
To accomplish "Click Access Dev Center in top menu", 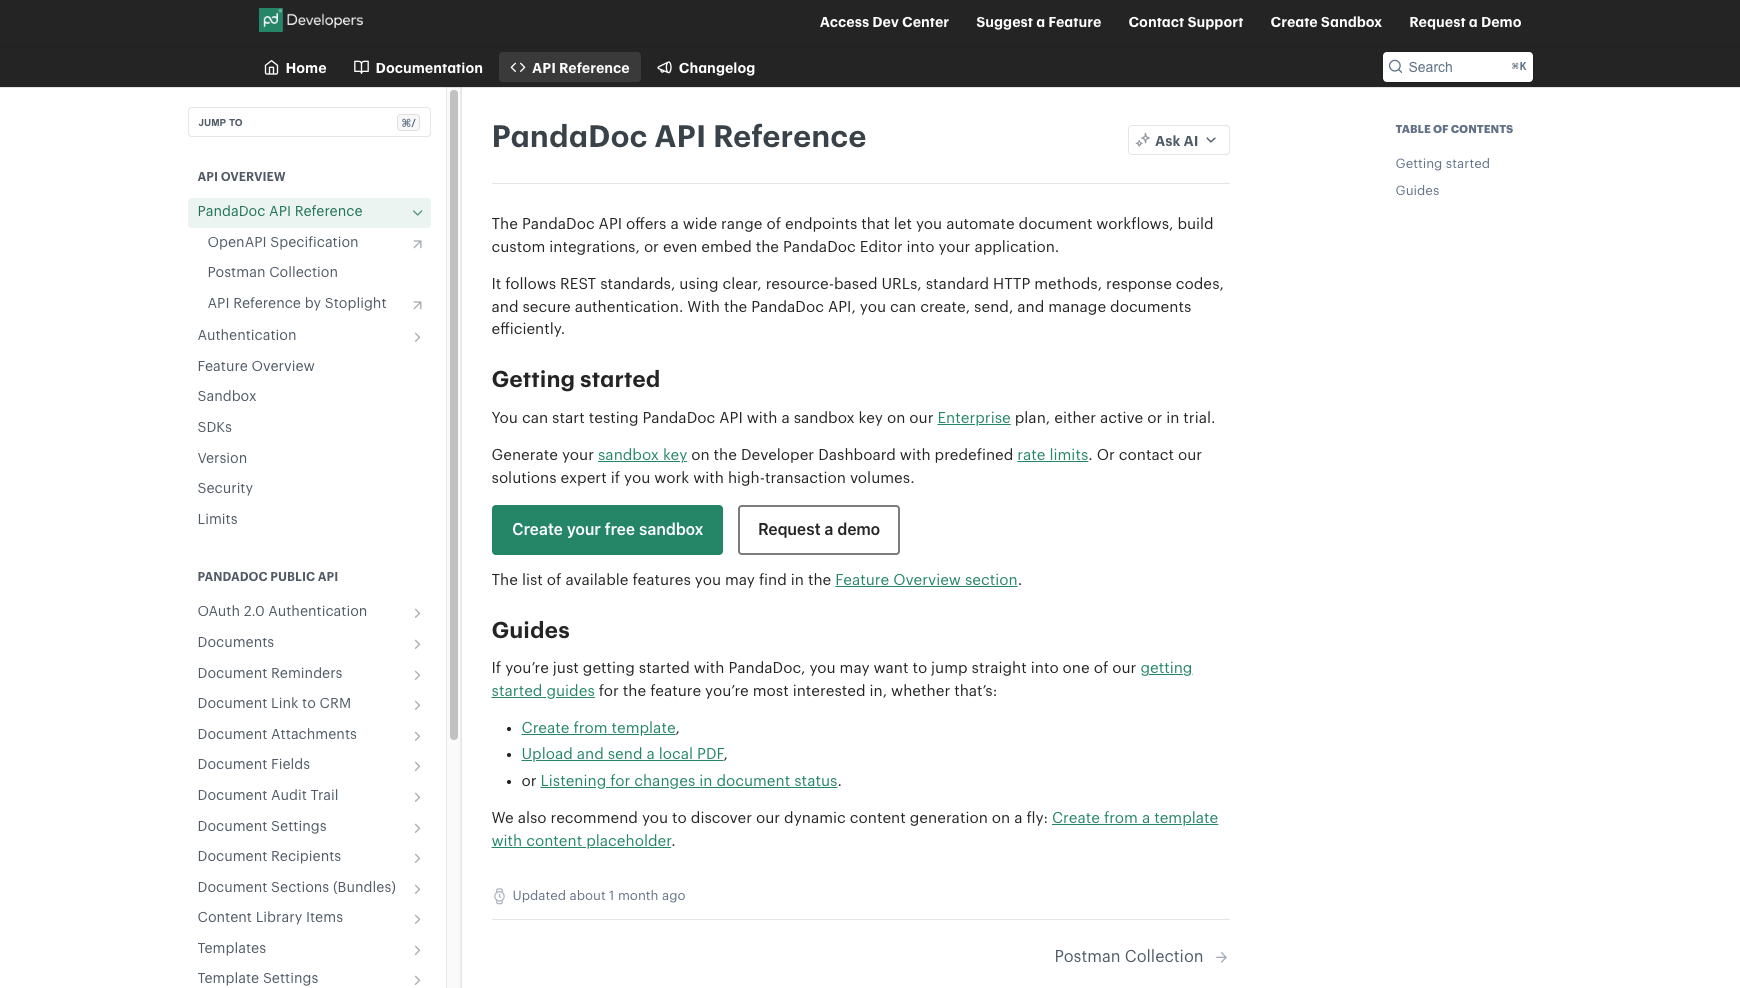I will point(884,22).
